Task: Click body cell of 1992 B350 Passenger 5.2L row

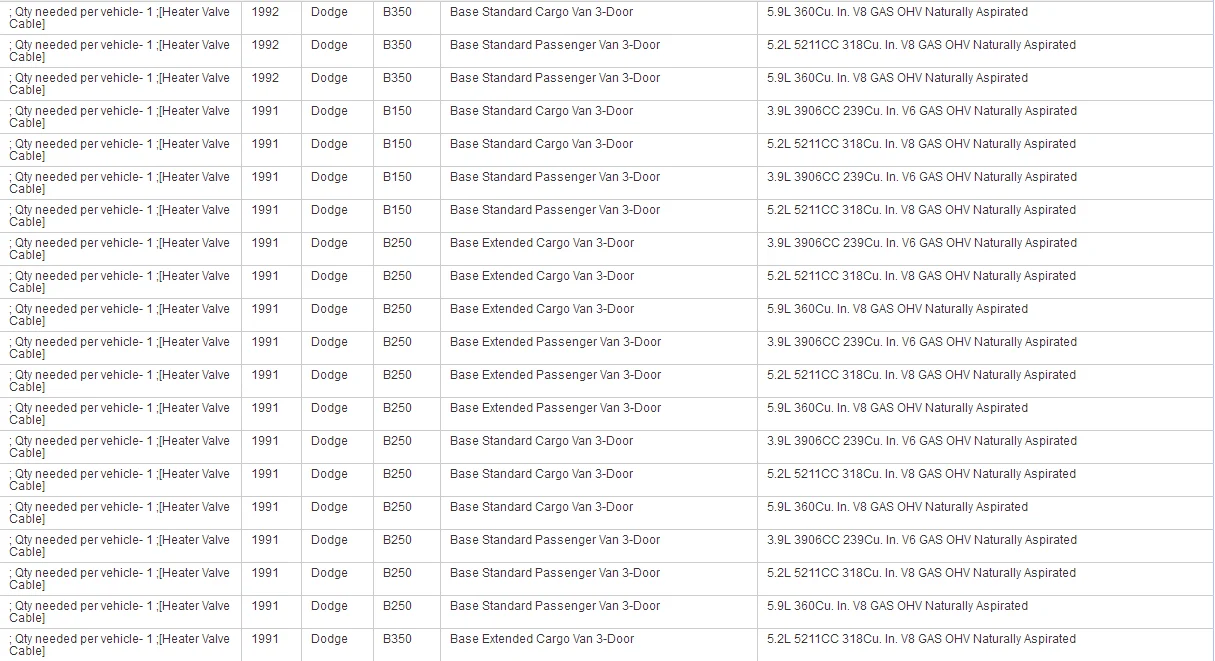Action: (598, 51)
